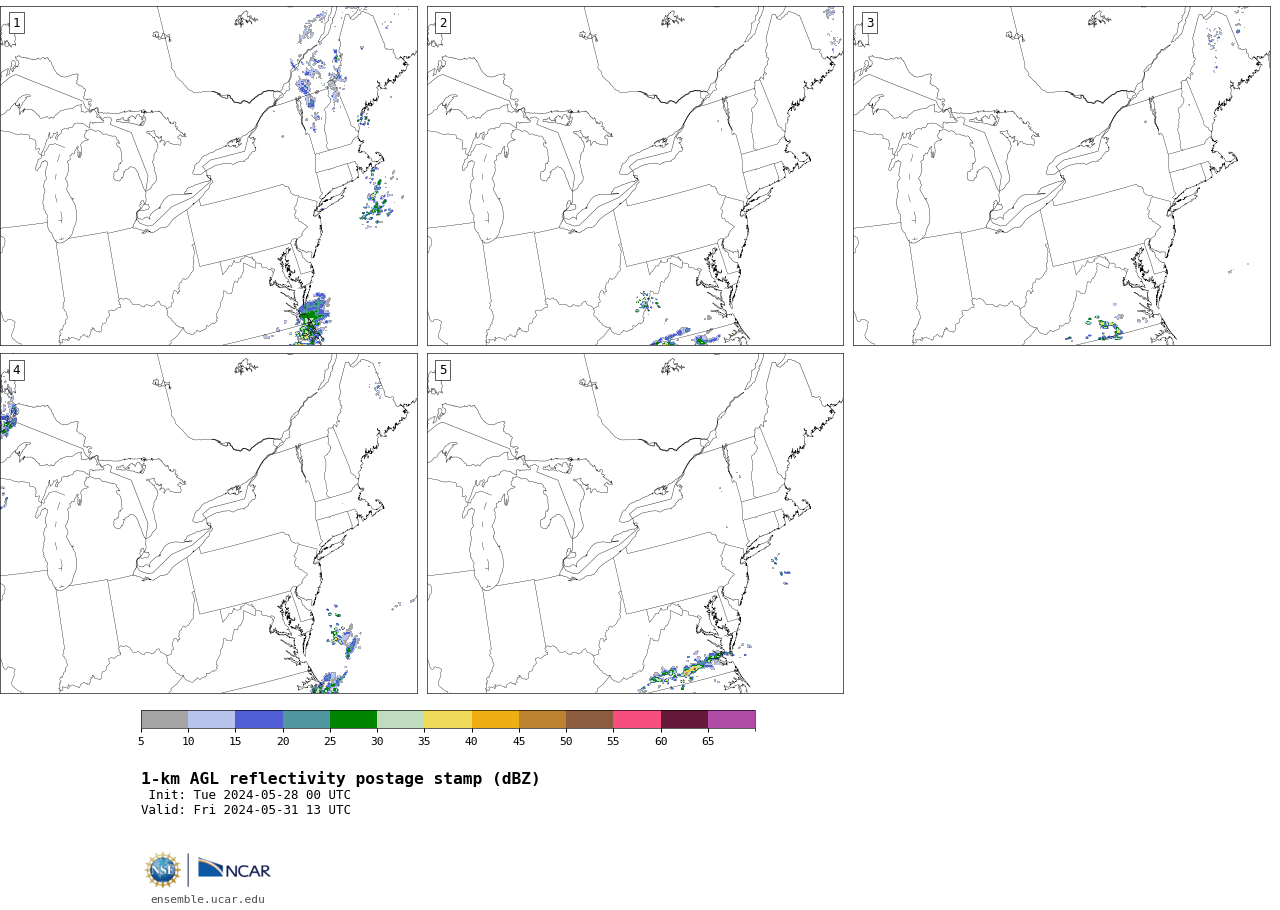Open ensemble member 2 map thumbnail
Viewport: 1280px width, 910px height.
pos(635,176)
